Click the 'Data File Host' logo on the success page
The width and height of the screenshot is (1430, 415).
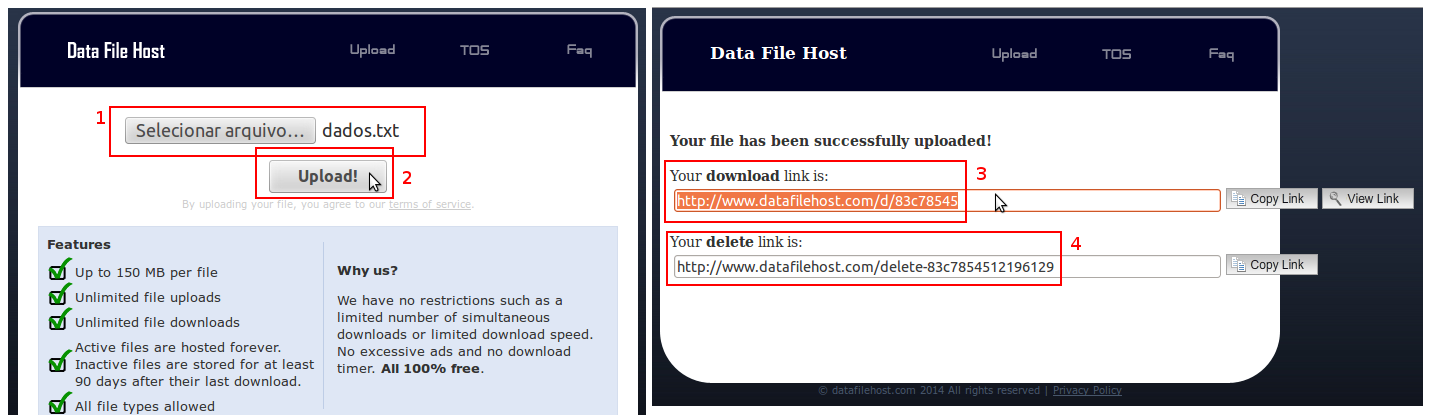click(778, 54)
